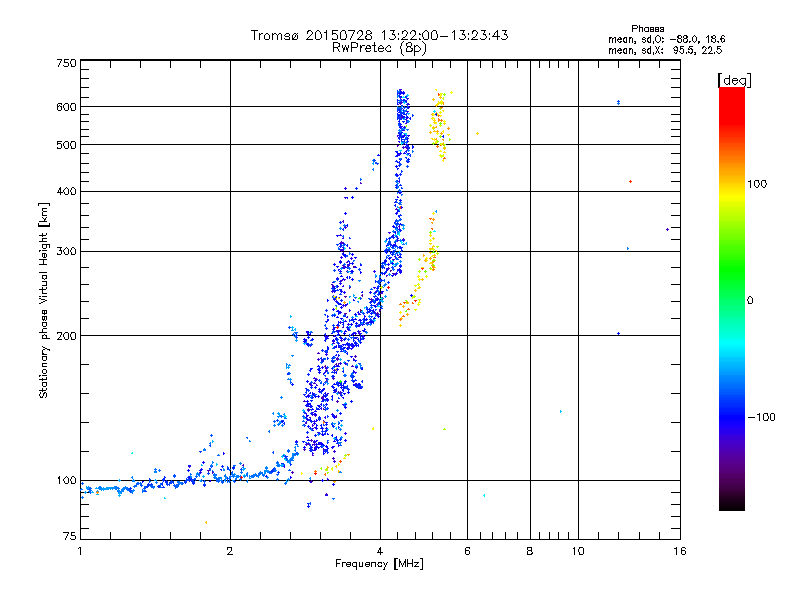Click x-axis tick label '8'
The height and width of the screenshot is (600, 800).
(530, 551)
